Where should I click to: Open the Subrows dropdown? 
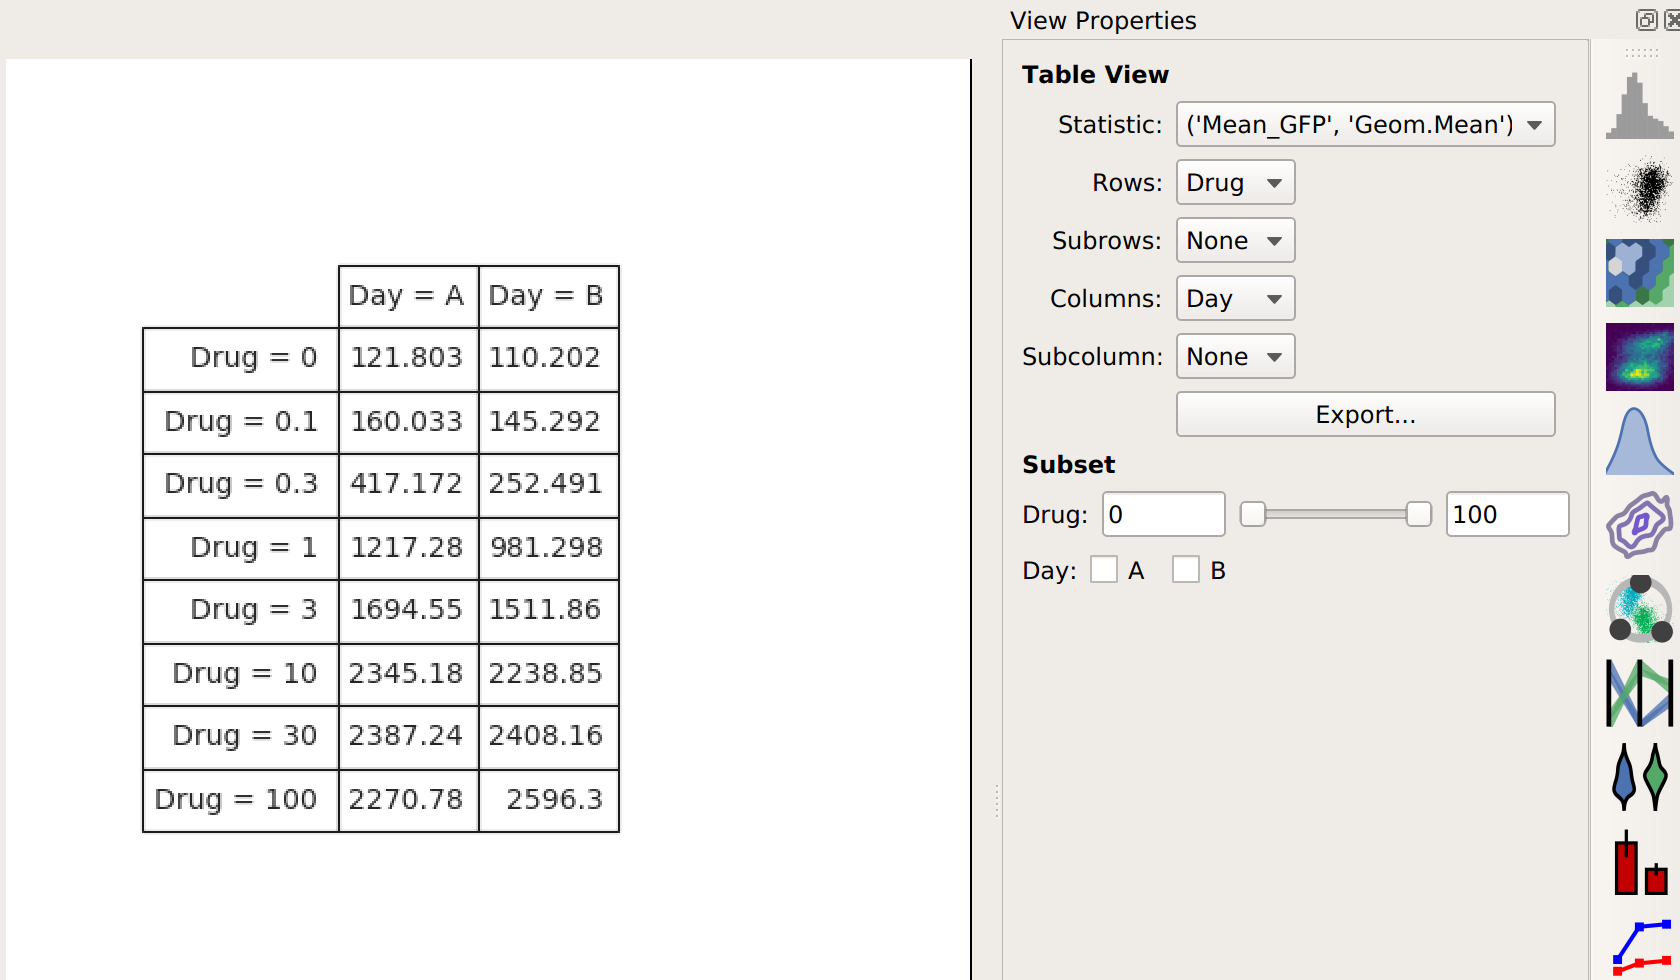(1235, 240)
